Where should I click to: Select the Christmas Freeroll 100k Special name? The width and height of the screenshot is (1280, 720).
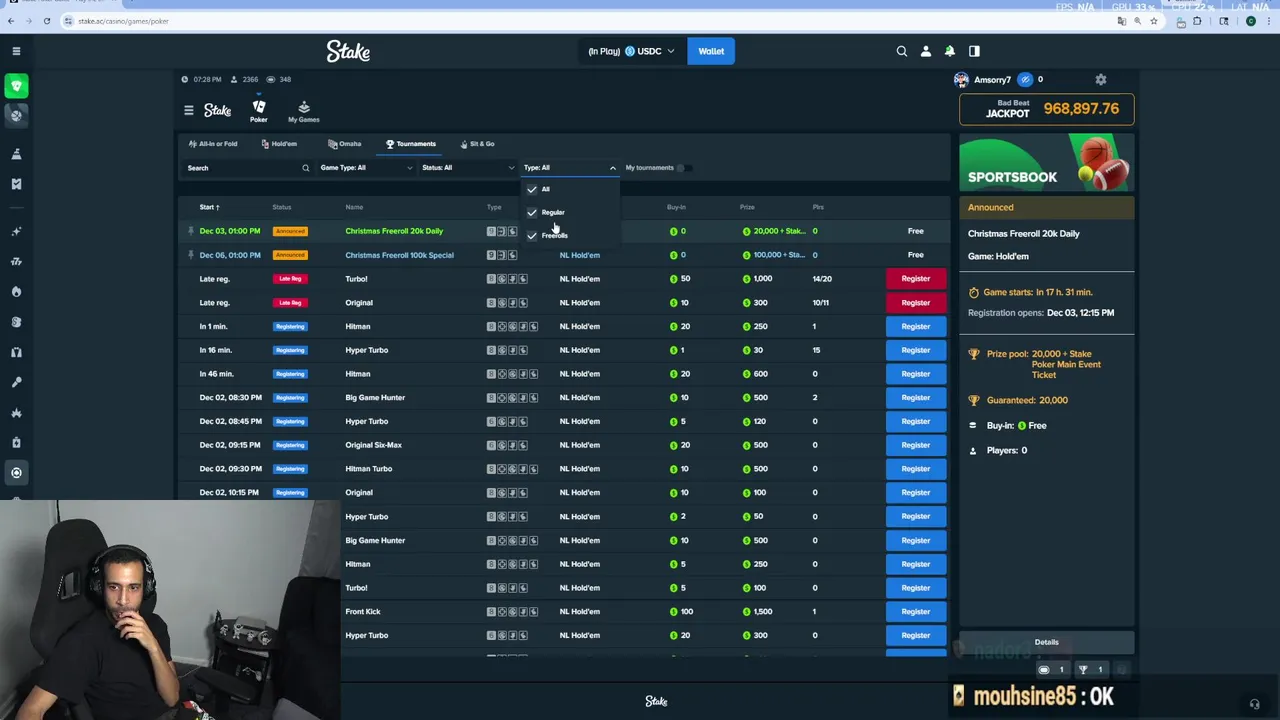coord(399,255)
